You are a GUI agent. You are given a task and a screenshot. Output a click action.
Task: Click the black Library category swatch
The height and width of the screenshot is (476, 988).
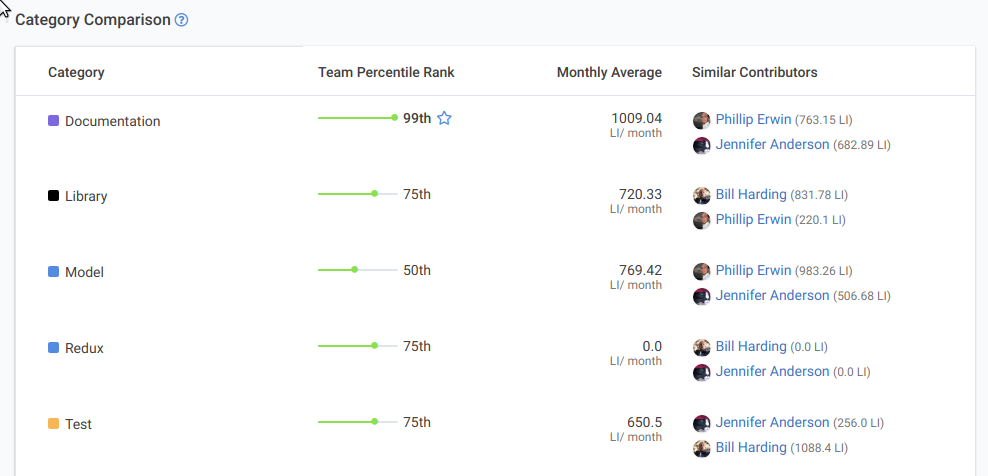click(x=54, y=196)
